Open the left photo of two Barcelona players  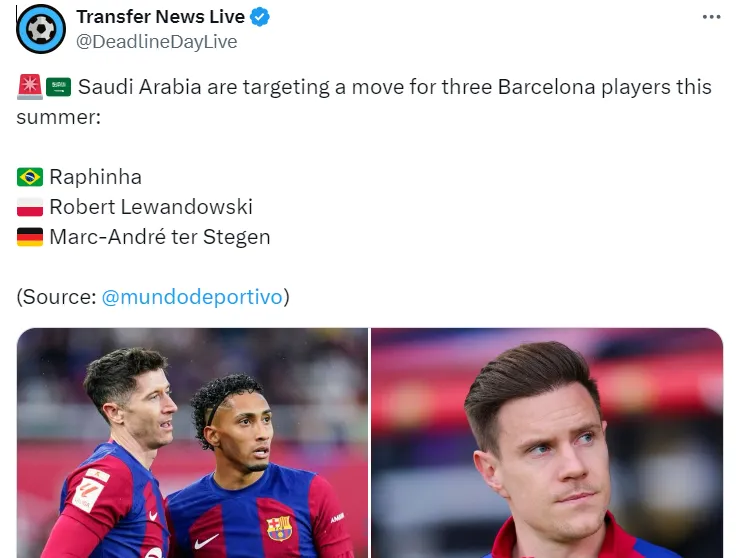point(192,443)
